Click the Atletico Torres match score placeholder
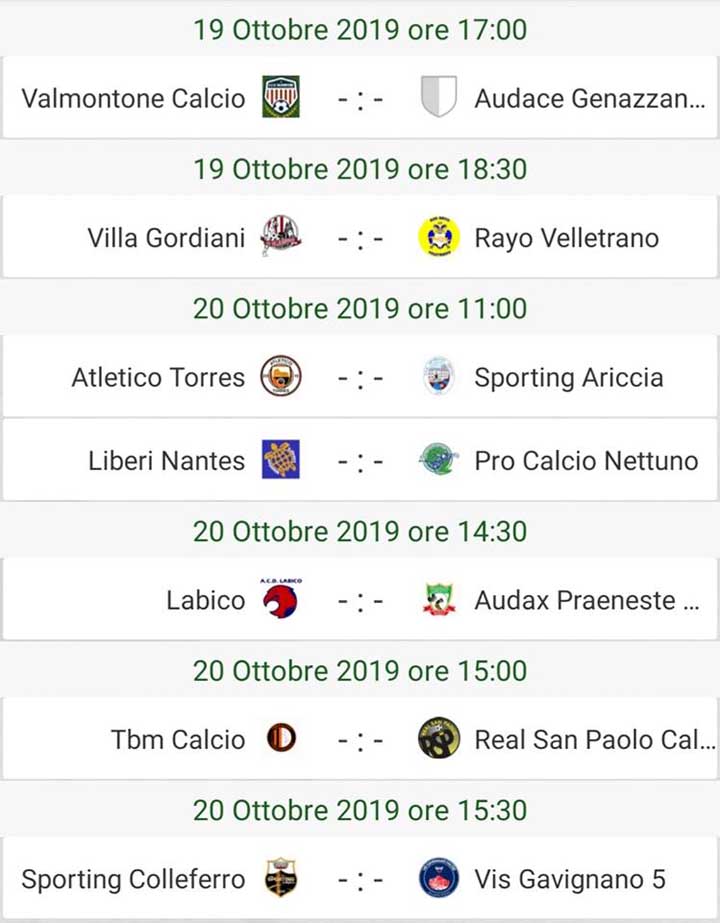The height and width of the screenshot is (923, 720). point(360,378)
